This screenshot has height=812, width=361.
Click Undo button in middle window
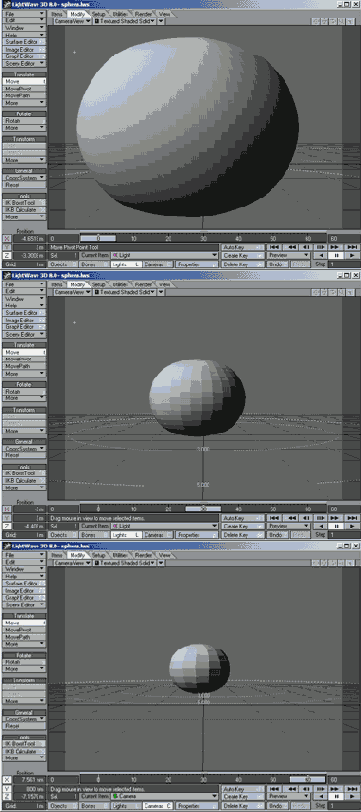pos(278,534)
